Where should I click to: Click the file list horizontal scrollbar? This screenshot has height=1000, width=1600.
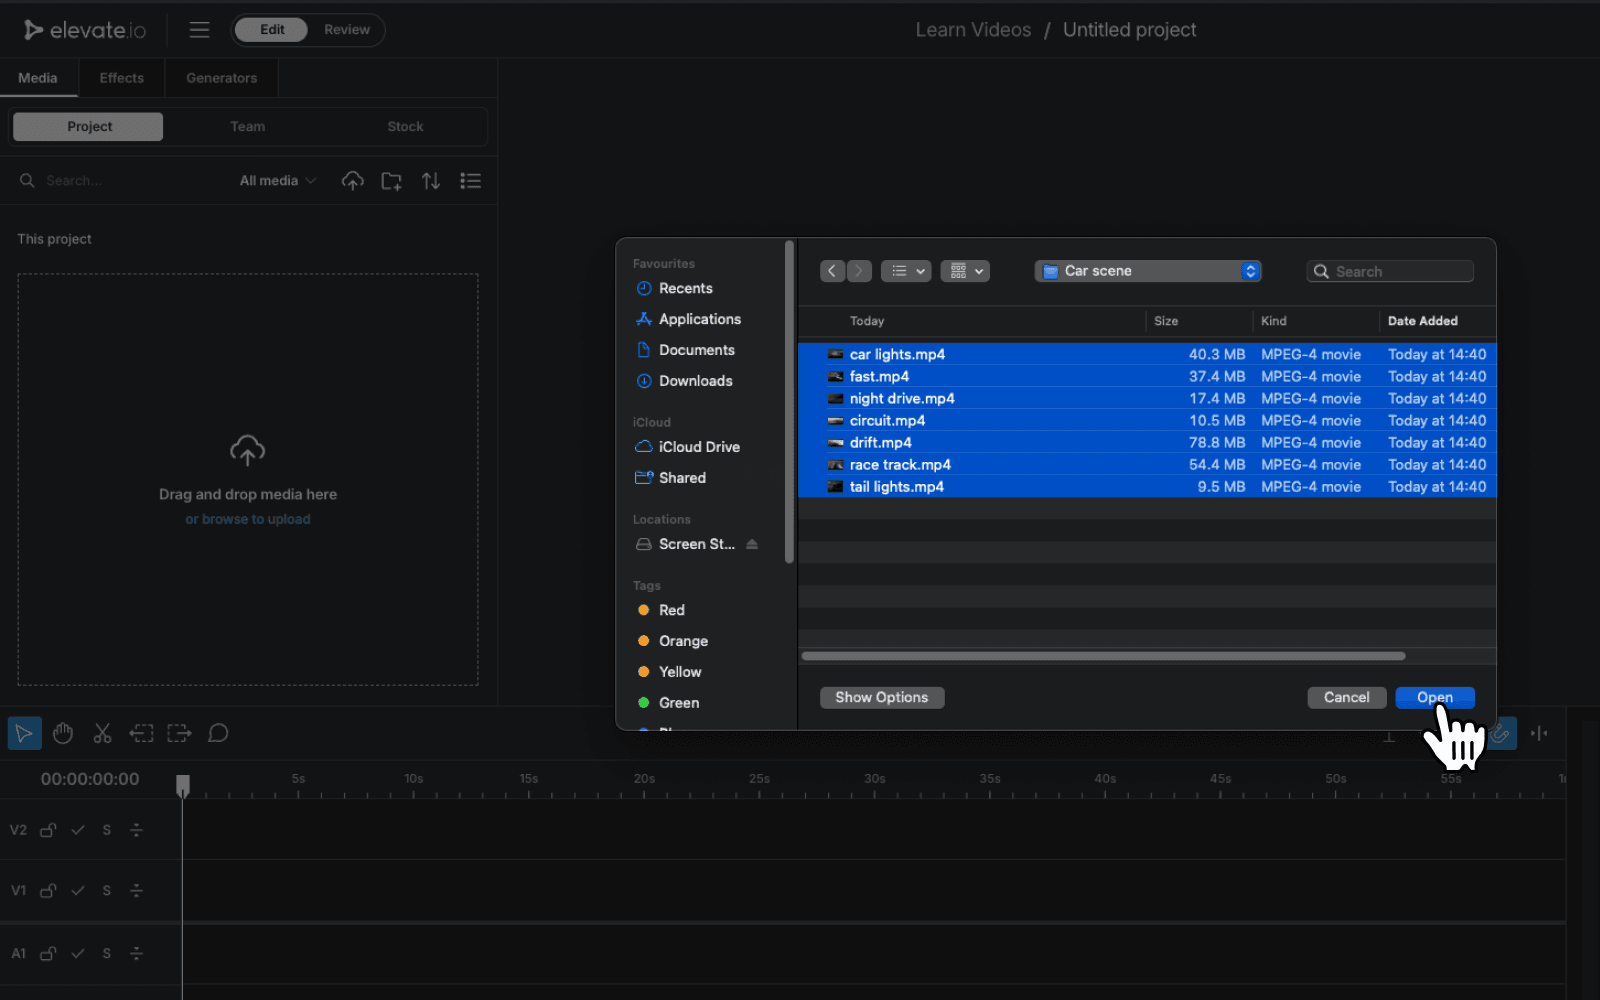[x=1103, y=656]
